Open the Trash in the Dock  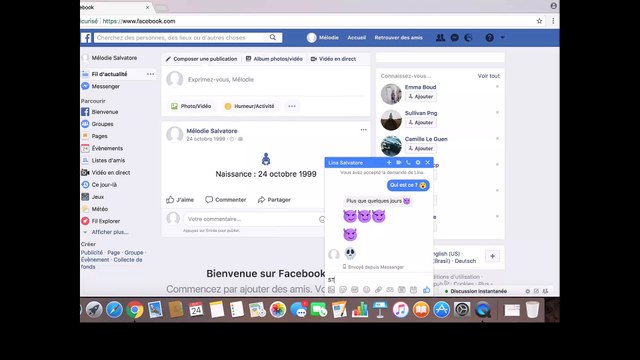point(532,309)
